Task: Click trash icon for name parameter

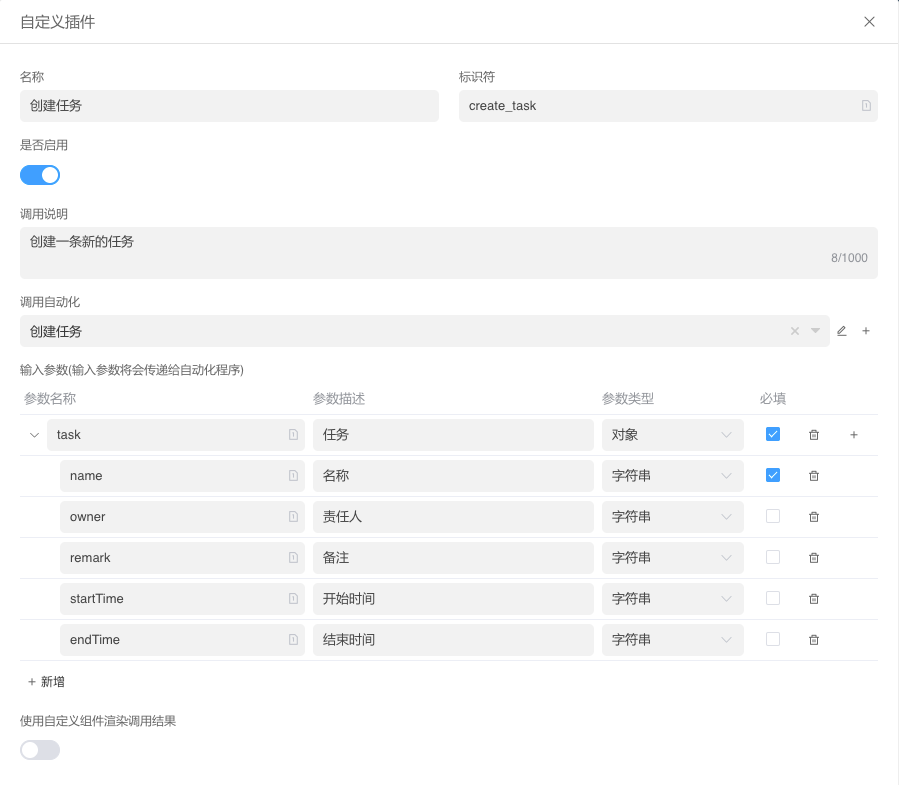Action: pos(814,476)
